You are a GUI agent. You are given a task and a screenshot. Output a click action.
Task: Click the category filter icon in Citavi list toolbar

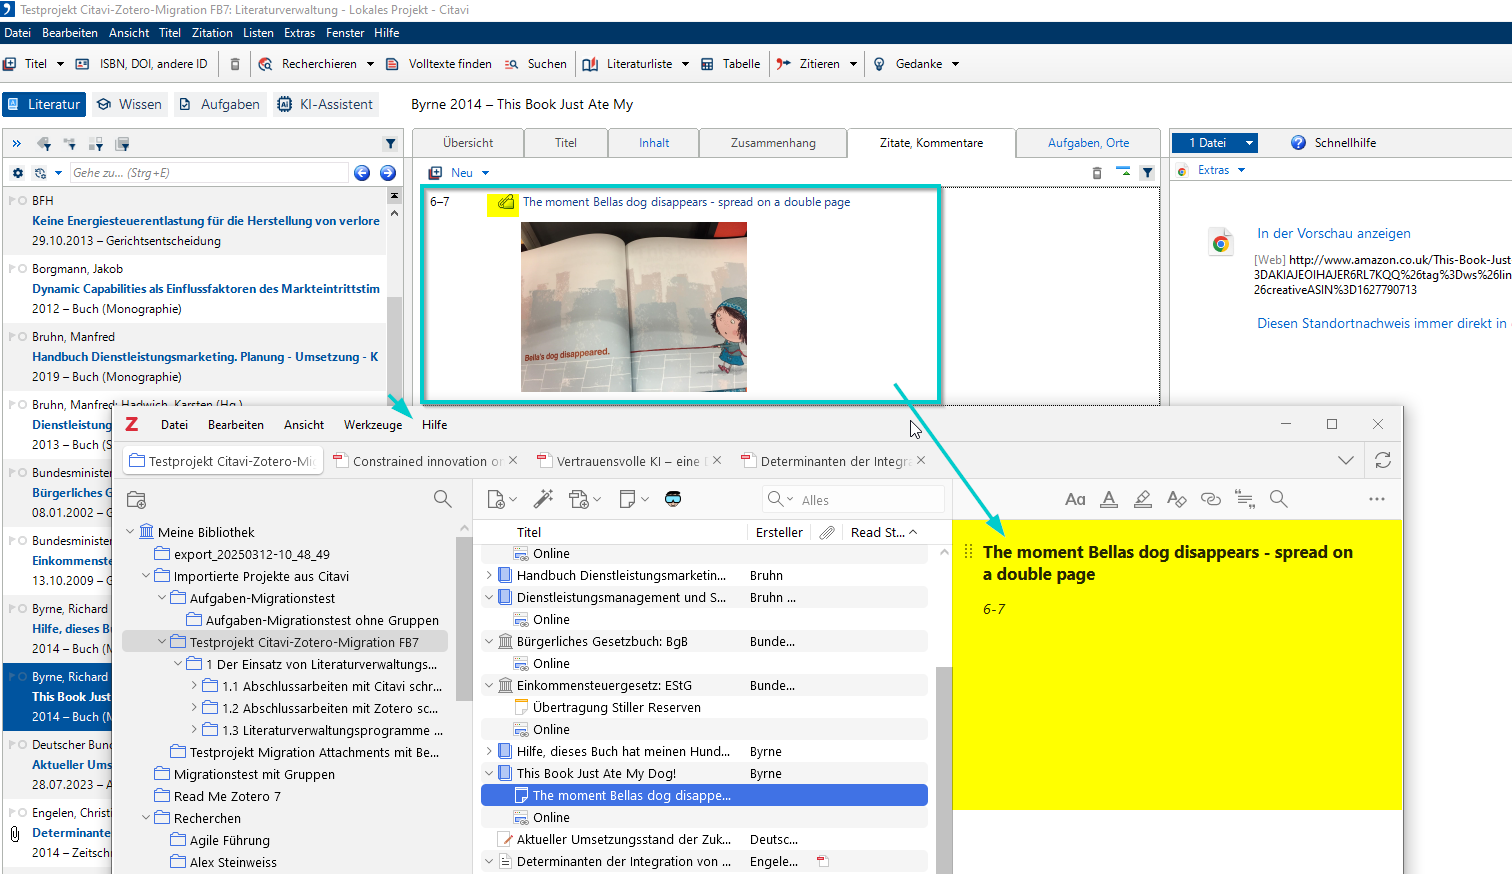[x=70, y=144]
